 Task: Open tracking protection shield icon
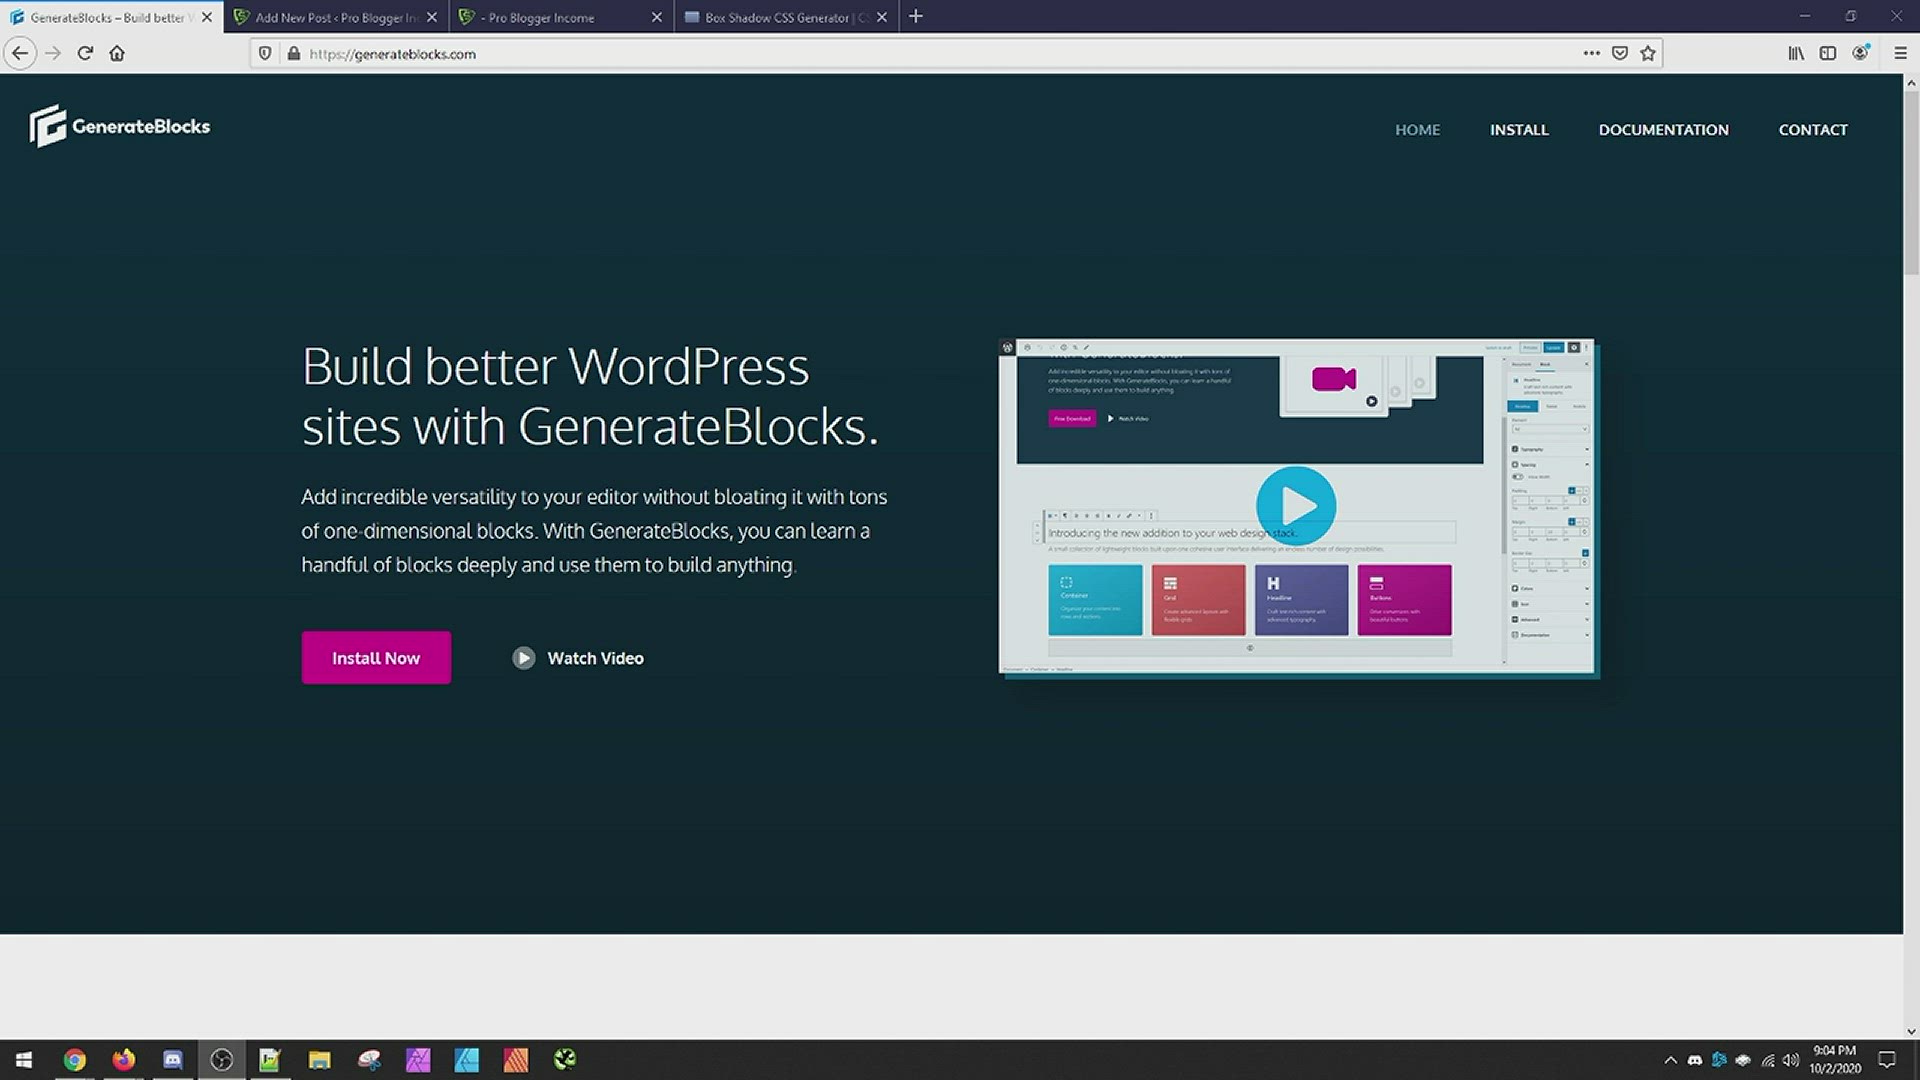coord(265,53)
